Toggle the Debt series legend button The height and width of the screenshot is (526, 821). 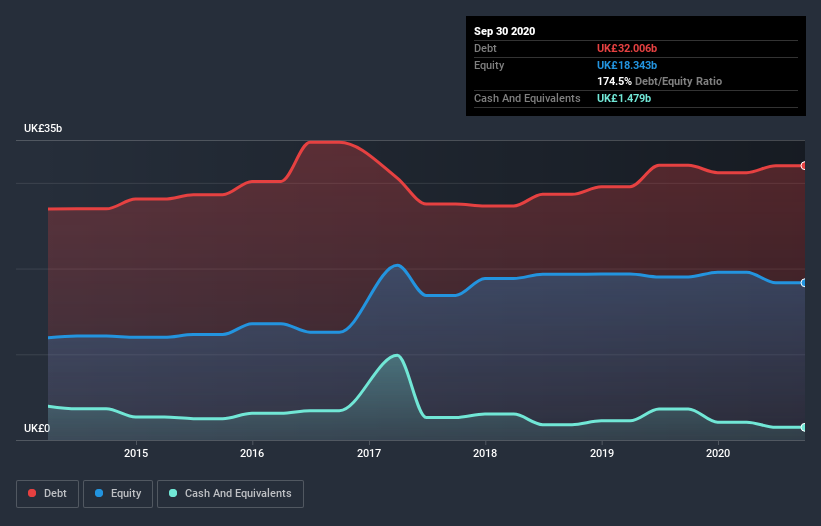coord(48,494)
